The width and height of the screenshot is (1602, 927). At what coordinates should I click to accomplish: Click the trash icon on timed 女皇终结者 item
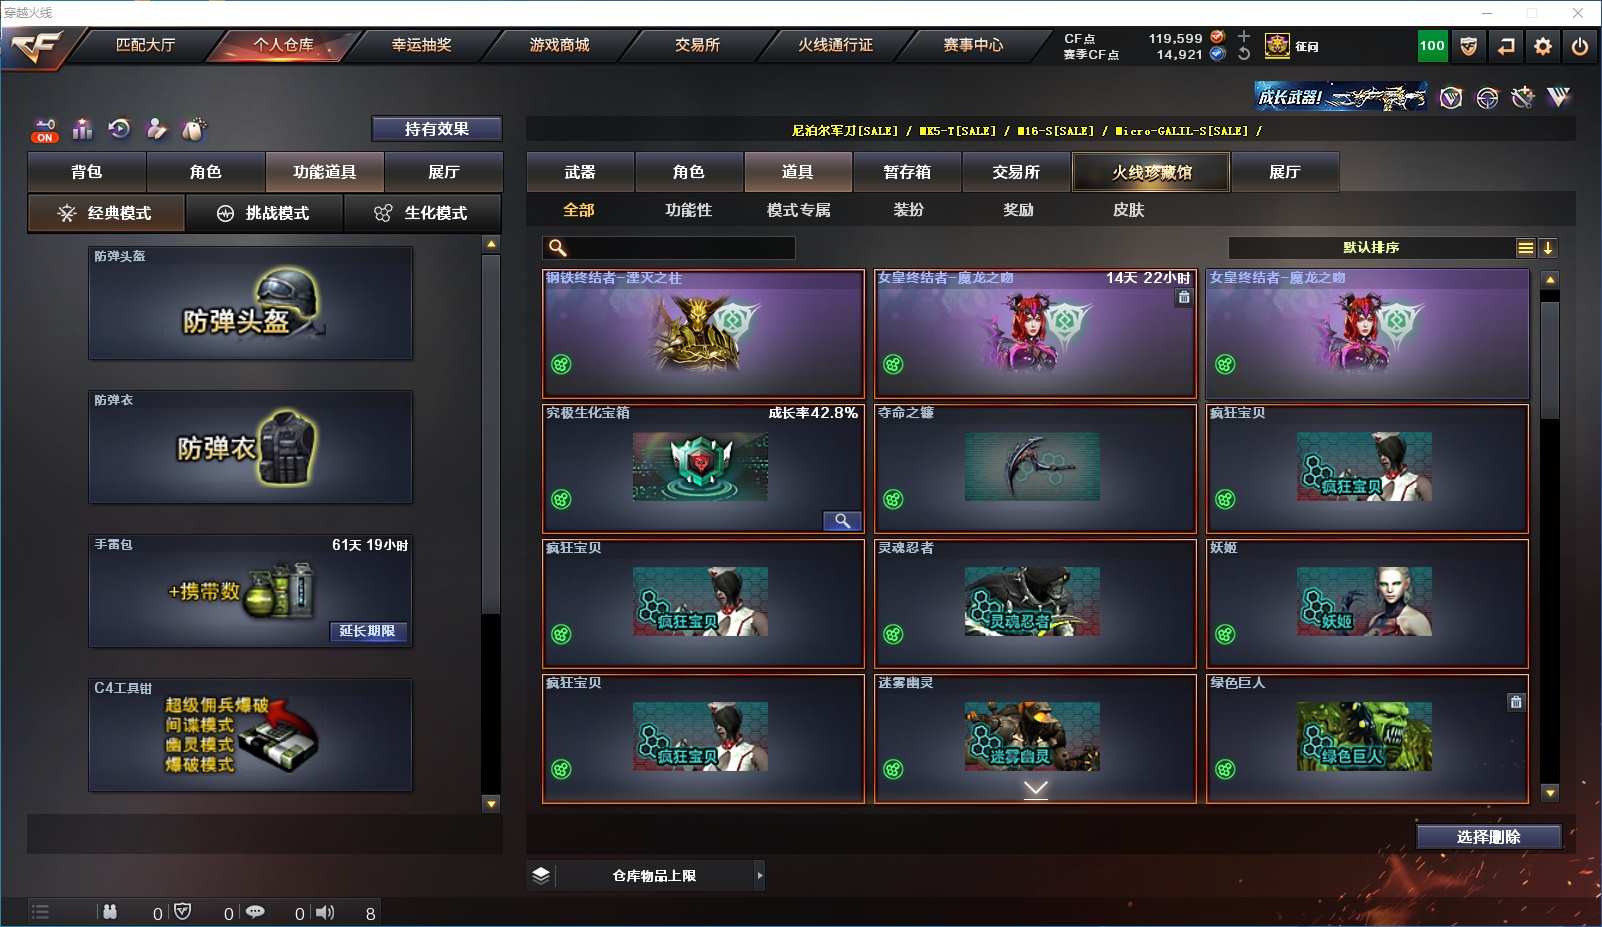click(x=1184, y=297)
